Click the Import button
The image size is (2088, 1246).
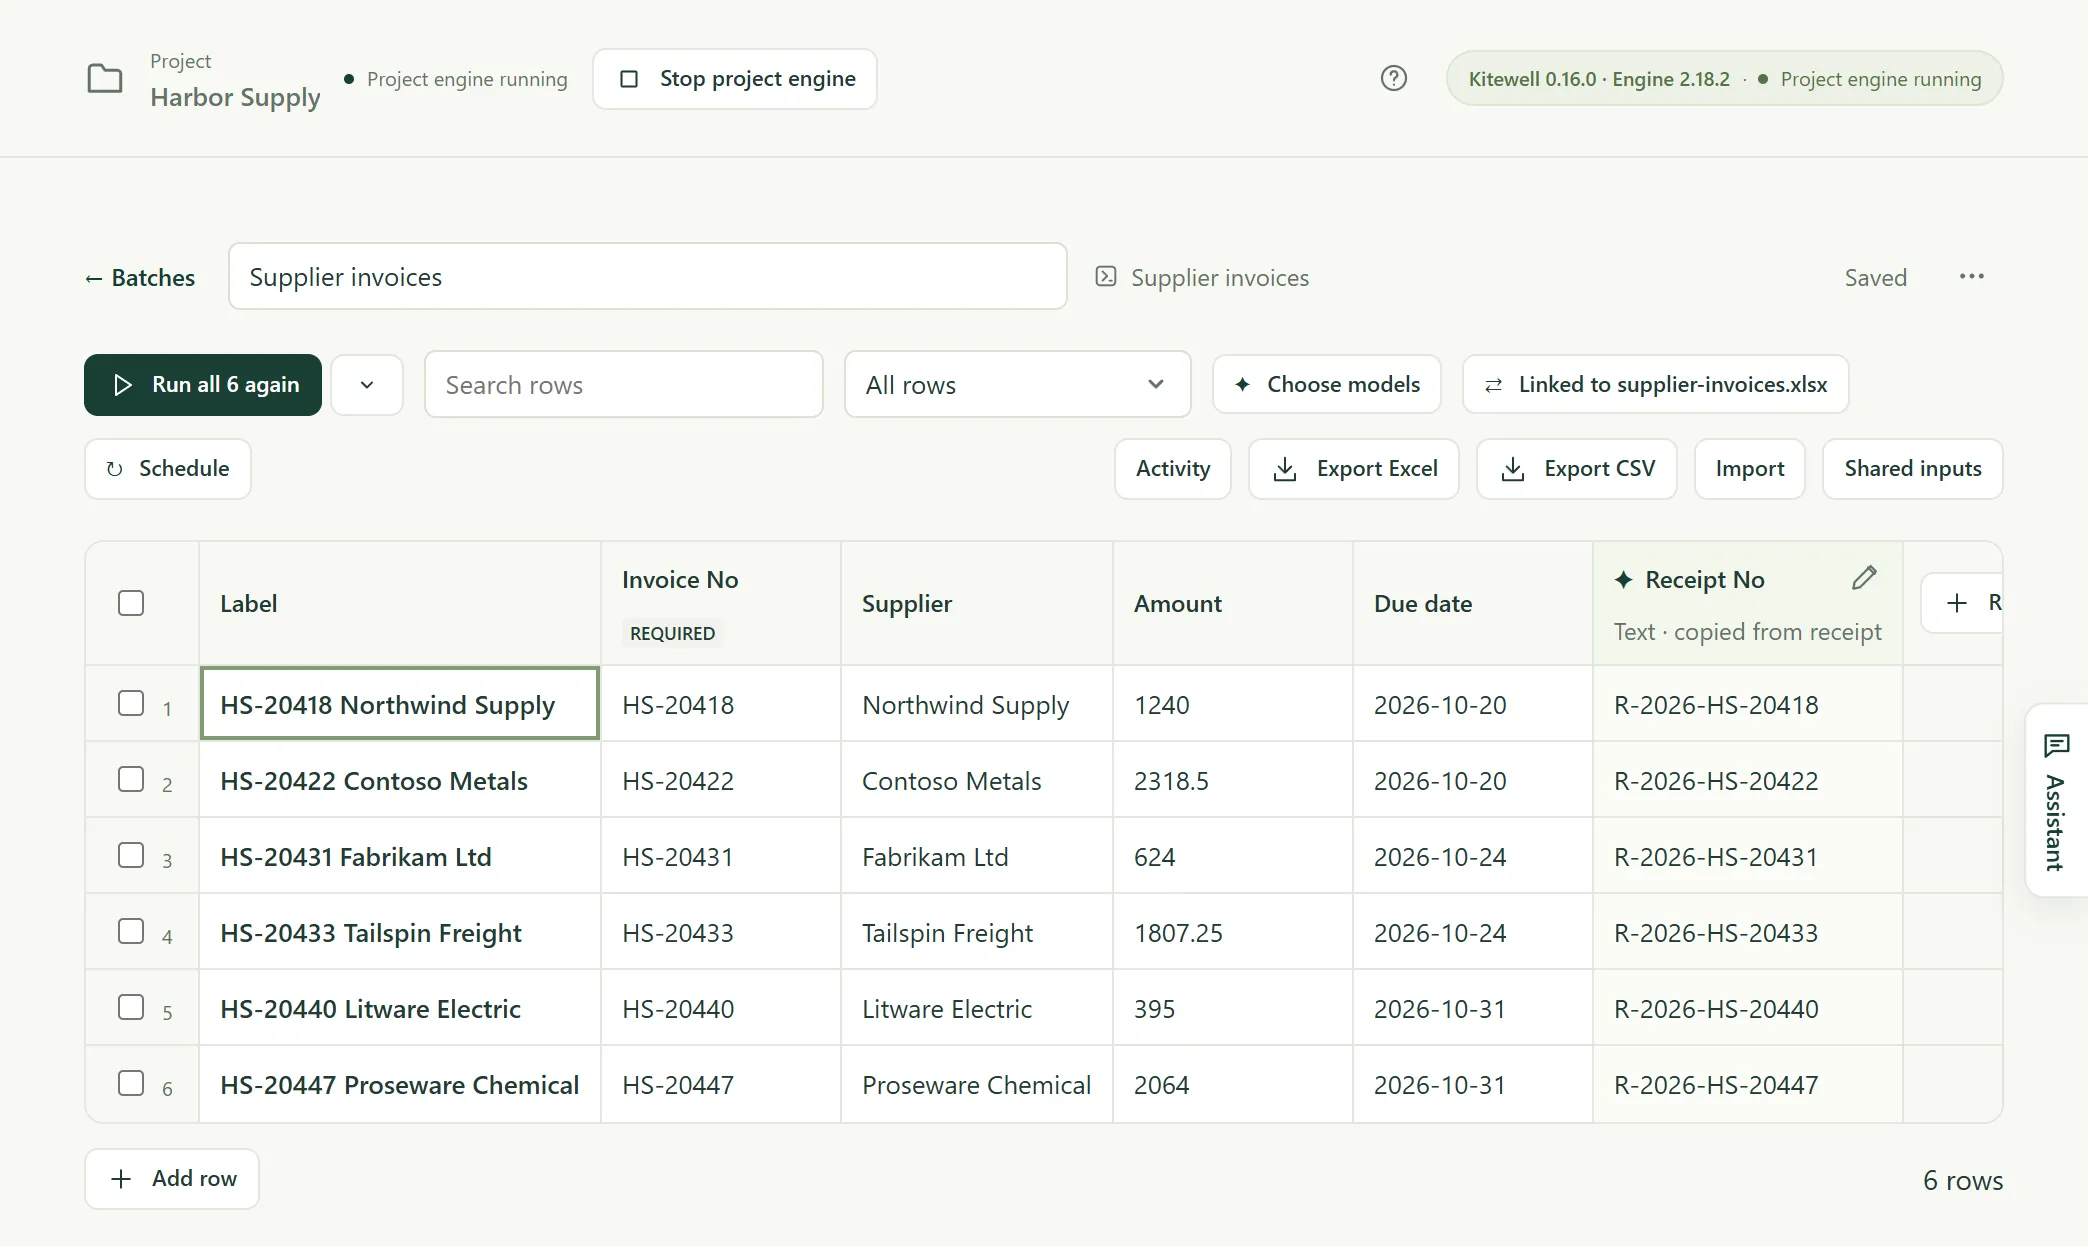[x=1750, y=468]
